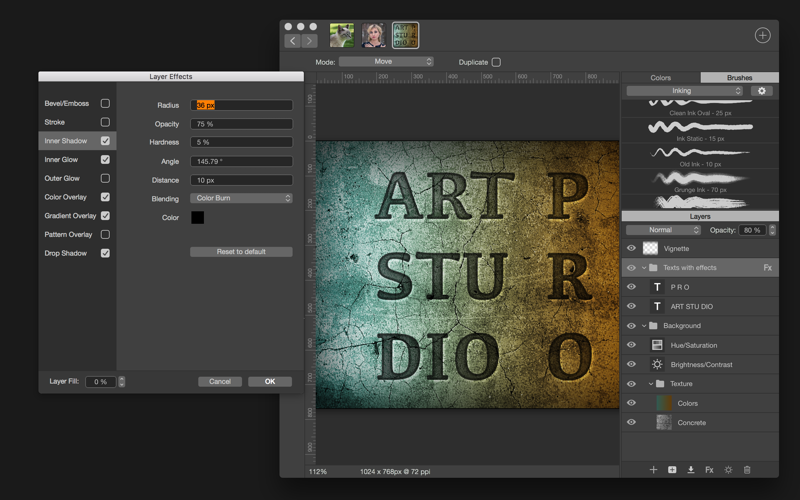
Task: Open the Mode Move dropdown
Action: (386, 62)
